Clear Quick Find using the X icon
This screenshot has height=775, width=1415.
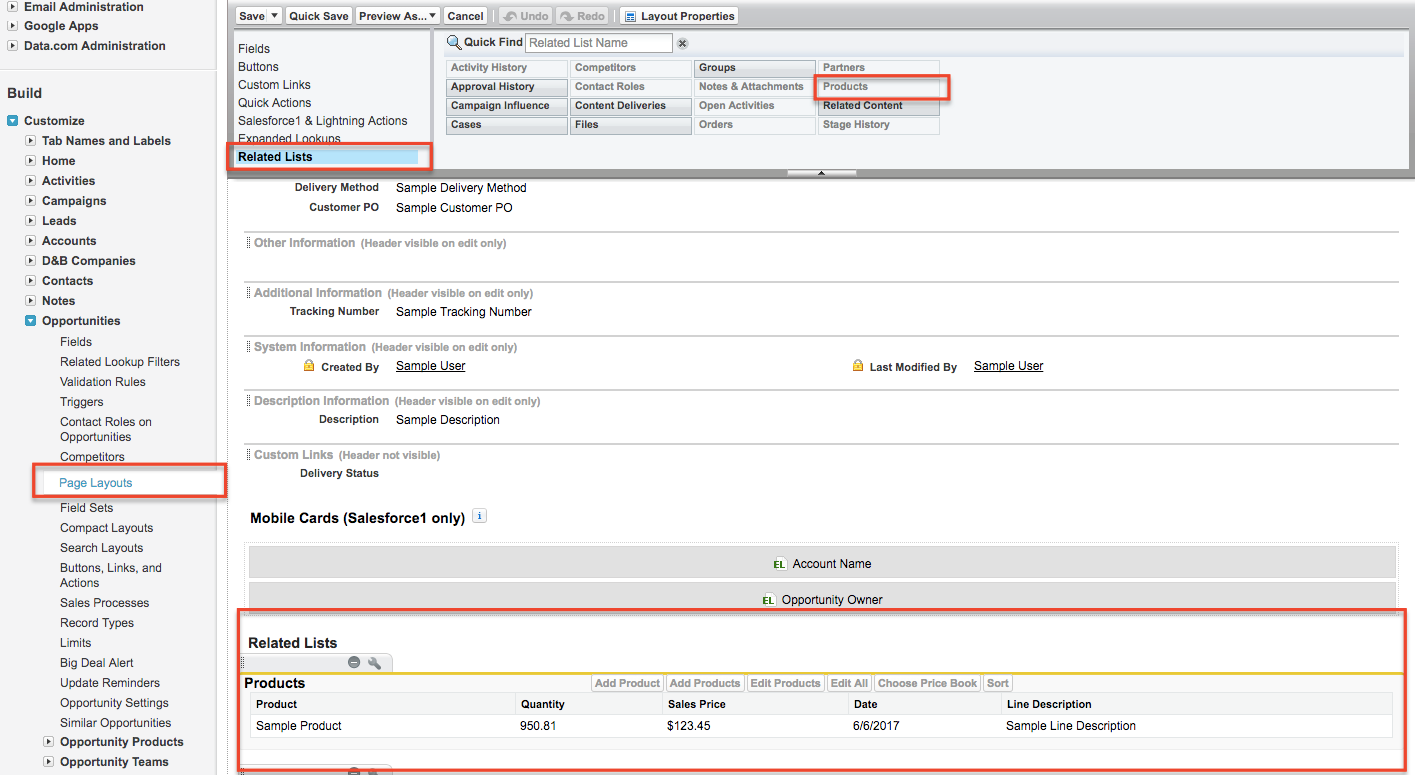pyautogui.click(x=682, y=43)
